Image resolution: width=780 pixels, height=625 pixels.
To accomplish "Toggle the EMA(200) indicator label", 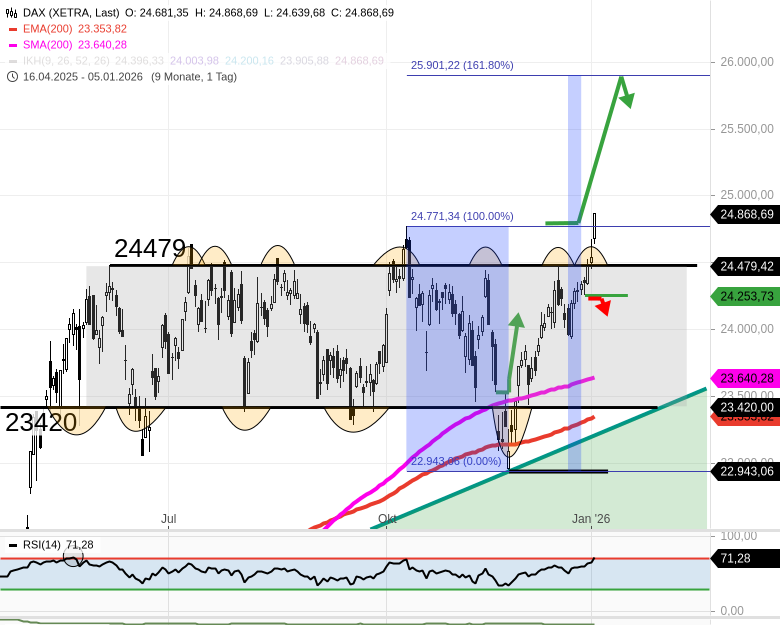I will coord(60,29).
